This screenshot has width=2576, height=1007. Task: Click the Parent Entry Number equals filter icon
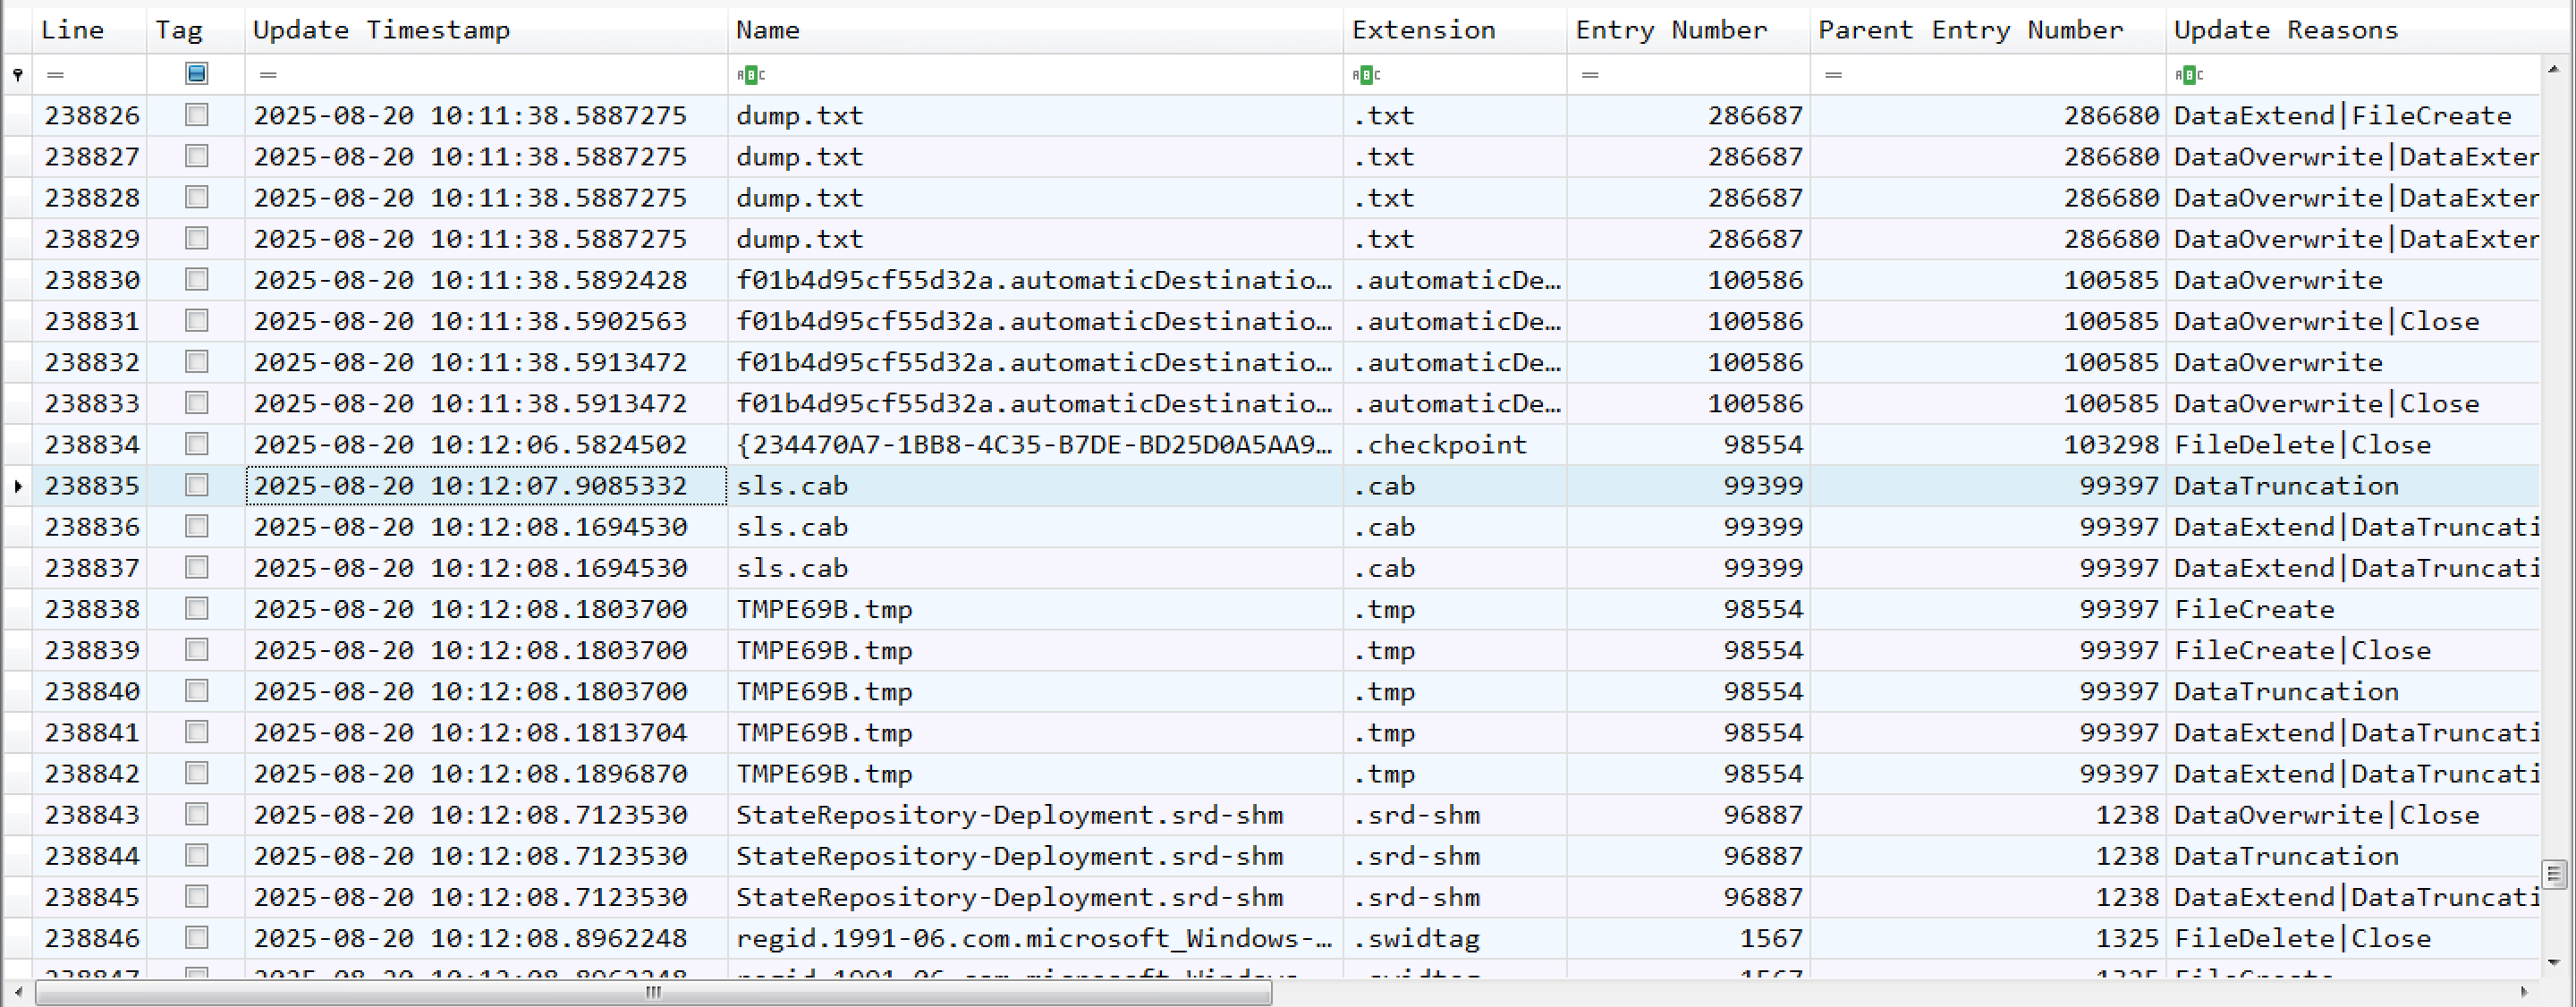(1833, 75)
